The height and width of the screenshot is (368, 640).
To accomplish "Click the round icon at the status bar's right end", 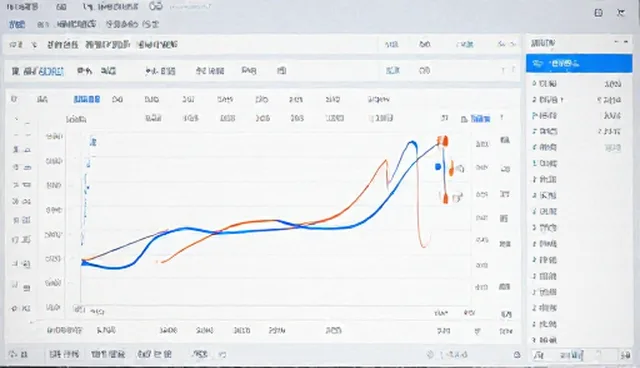I will [x=517, y=355].
